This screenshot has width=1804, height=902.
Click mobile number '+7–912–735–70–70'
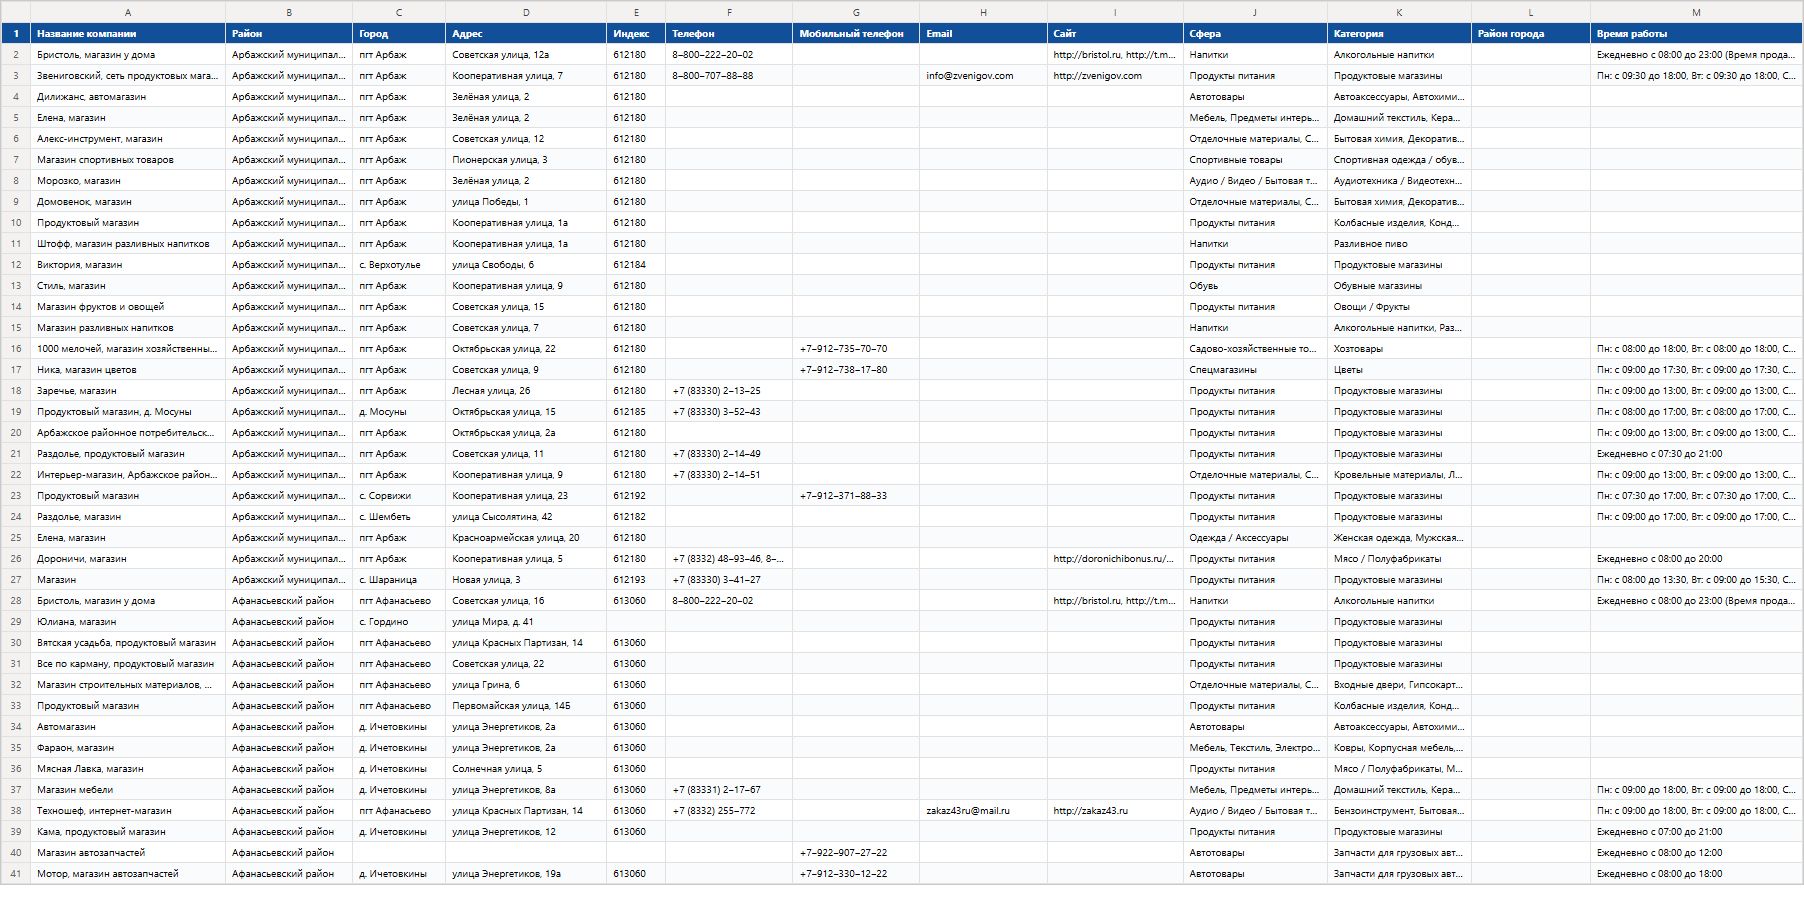(x=856, y=349)
